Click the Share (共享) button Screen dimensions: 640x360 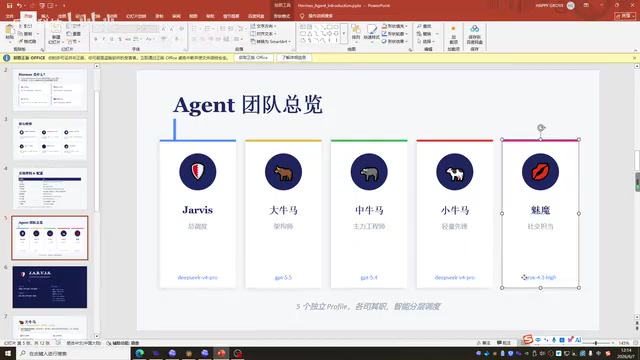pyautogui.click(x=625, y=16)
